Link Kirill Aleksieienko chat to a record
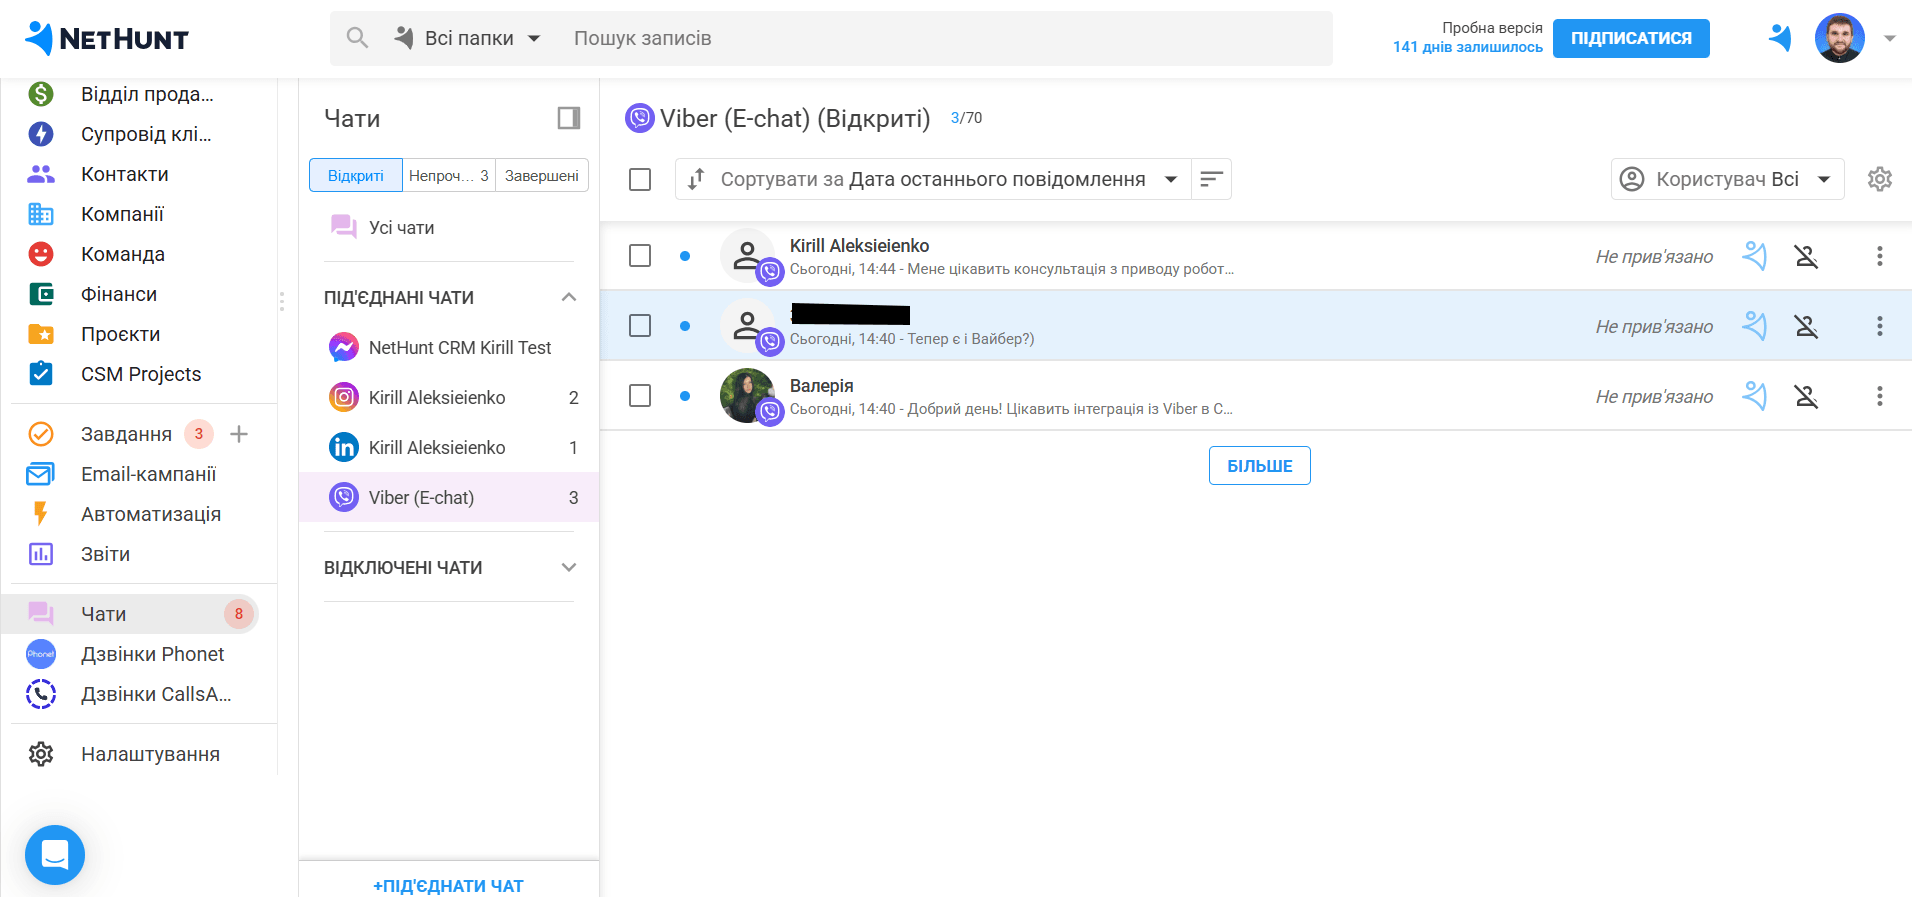Screen dimensions: 1912x897 (x=1754, y=256)
